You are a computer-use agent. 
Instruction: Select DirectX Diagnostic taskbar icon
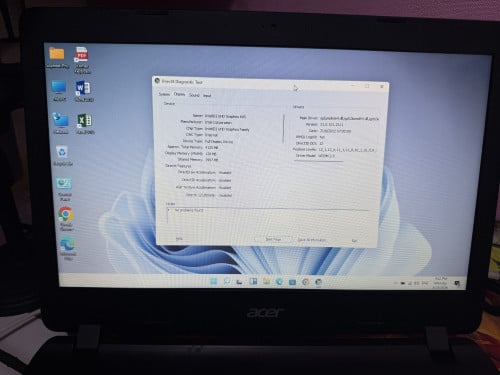(319, 283)
